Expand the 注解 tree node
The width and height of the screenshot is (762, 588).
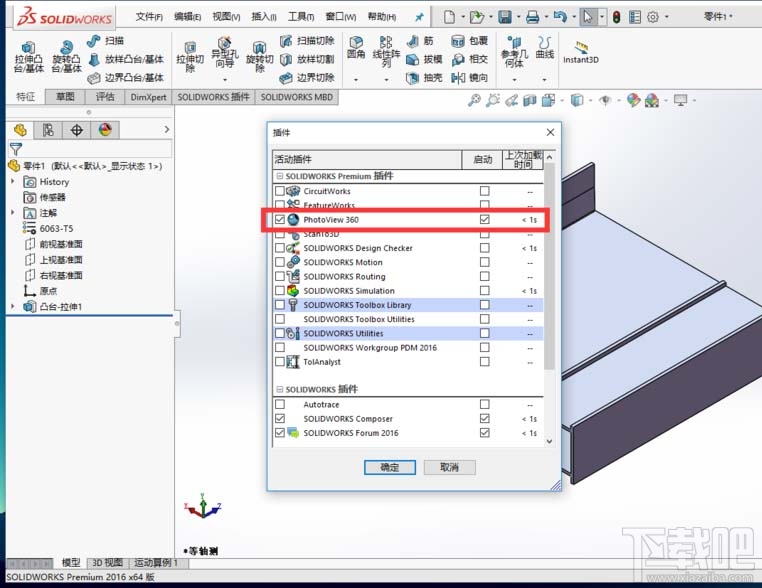[x=13, y=212]
